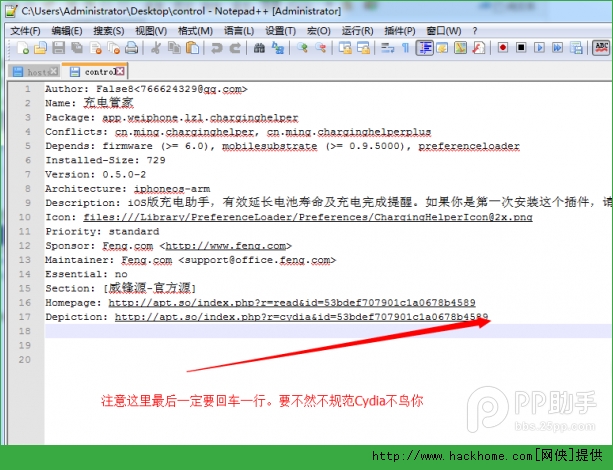The width and height of the screenshot is (613, 470).
Task: Place cursor on empty line 18
Action: (328, 331)
